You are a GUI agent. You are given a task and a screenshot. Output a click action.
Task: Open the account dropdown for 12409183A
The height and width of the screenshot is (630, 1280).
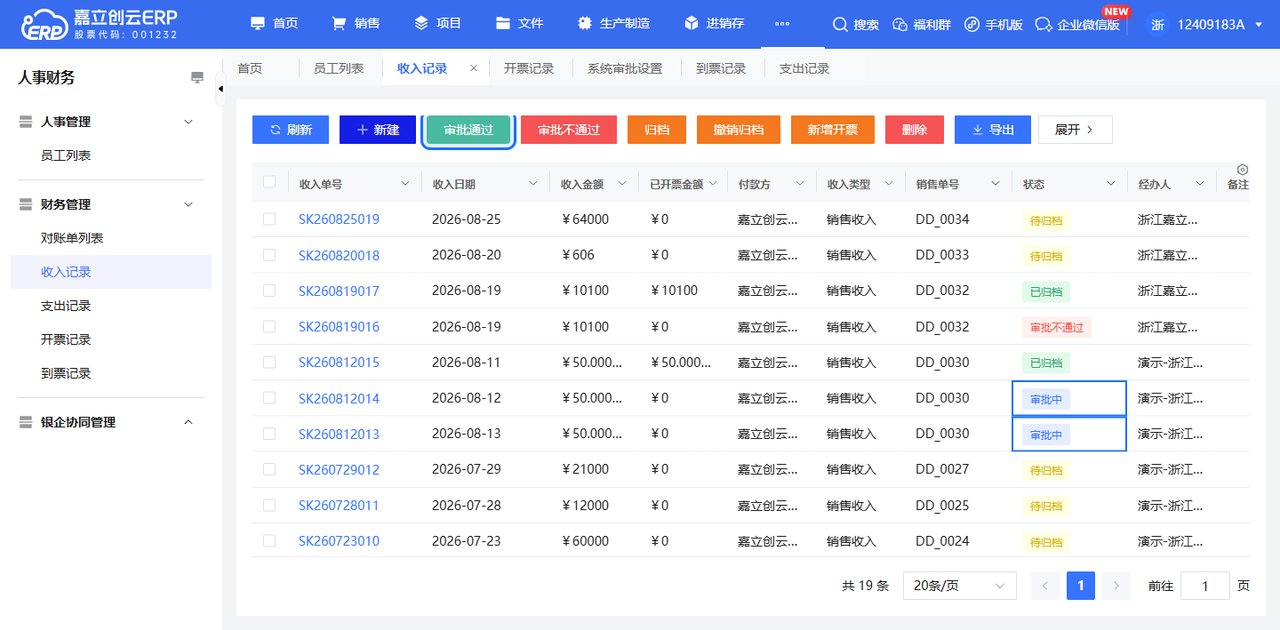tap(1259, 25)
